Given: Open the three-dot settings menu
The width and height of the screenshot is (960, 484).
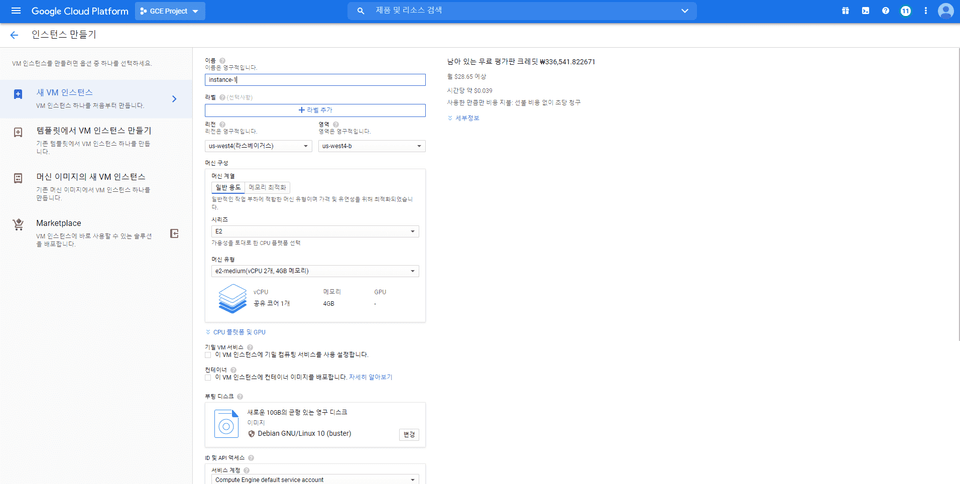Looking at the screenshot, I should (925, 11).
